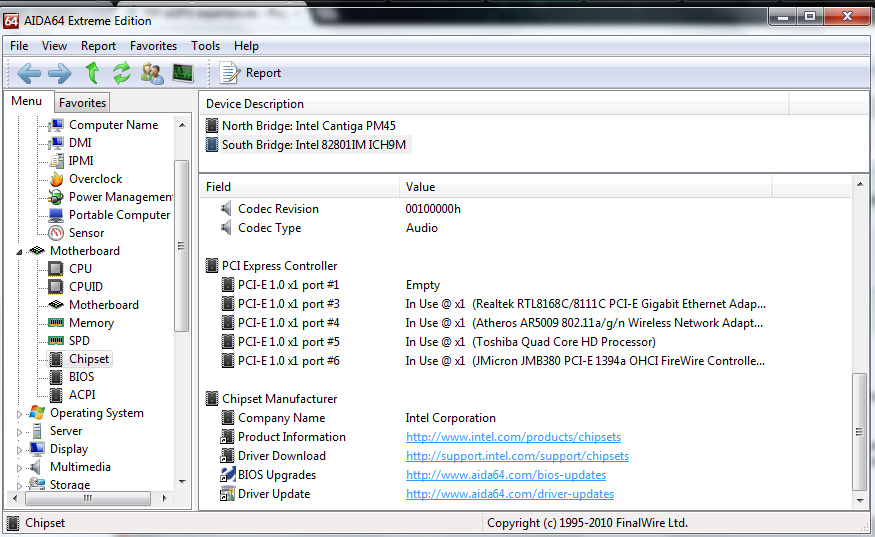Screen dimensions: 875x537
Task: Select the BIOS tree item
Action: point(81,377)
